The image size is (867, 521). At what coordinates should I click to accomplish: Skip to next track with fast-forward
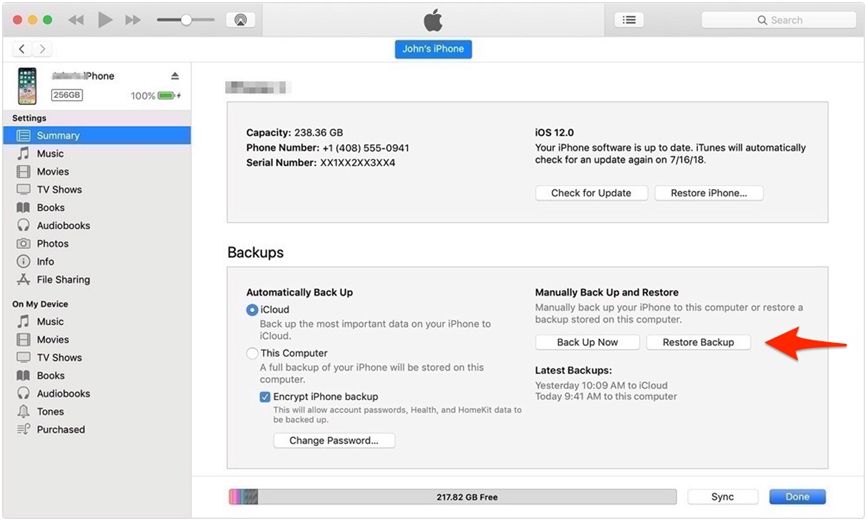coord(133,20)
